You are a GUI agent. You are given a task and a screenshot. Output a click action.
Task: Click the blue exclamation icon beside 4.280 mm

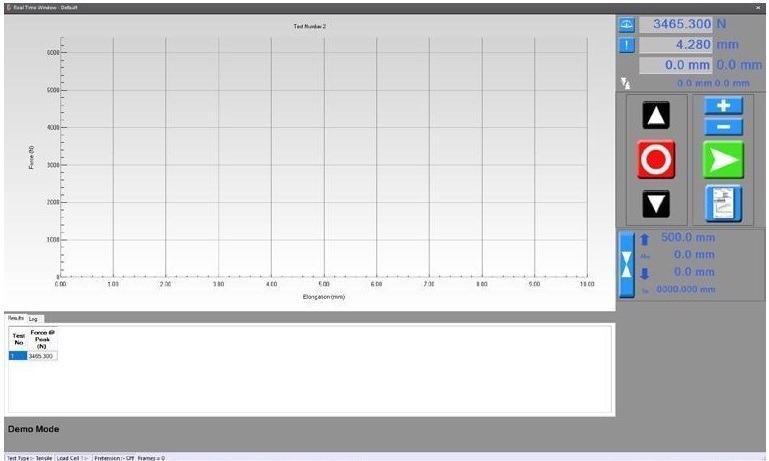pos(626,45)
